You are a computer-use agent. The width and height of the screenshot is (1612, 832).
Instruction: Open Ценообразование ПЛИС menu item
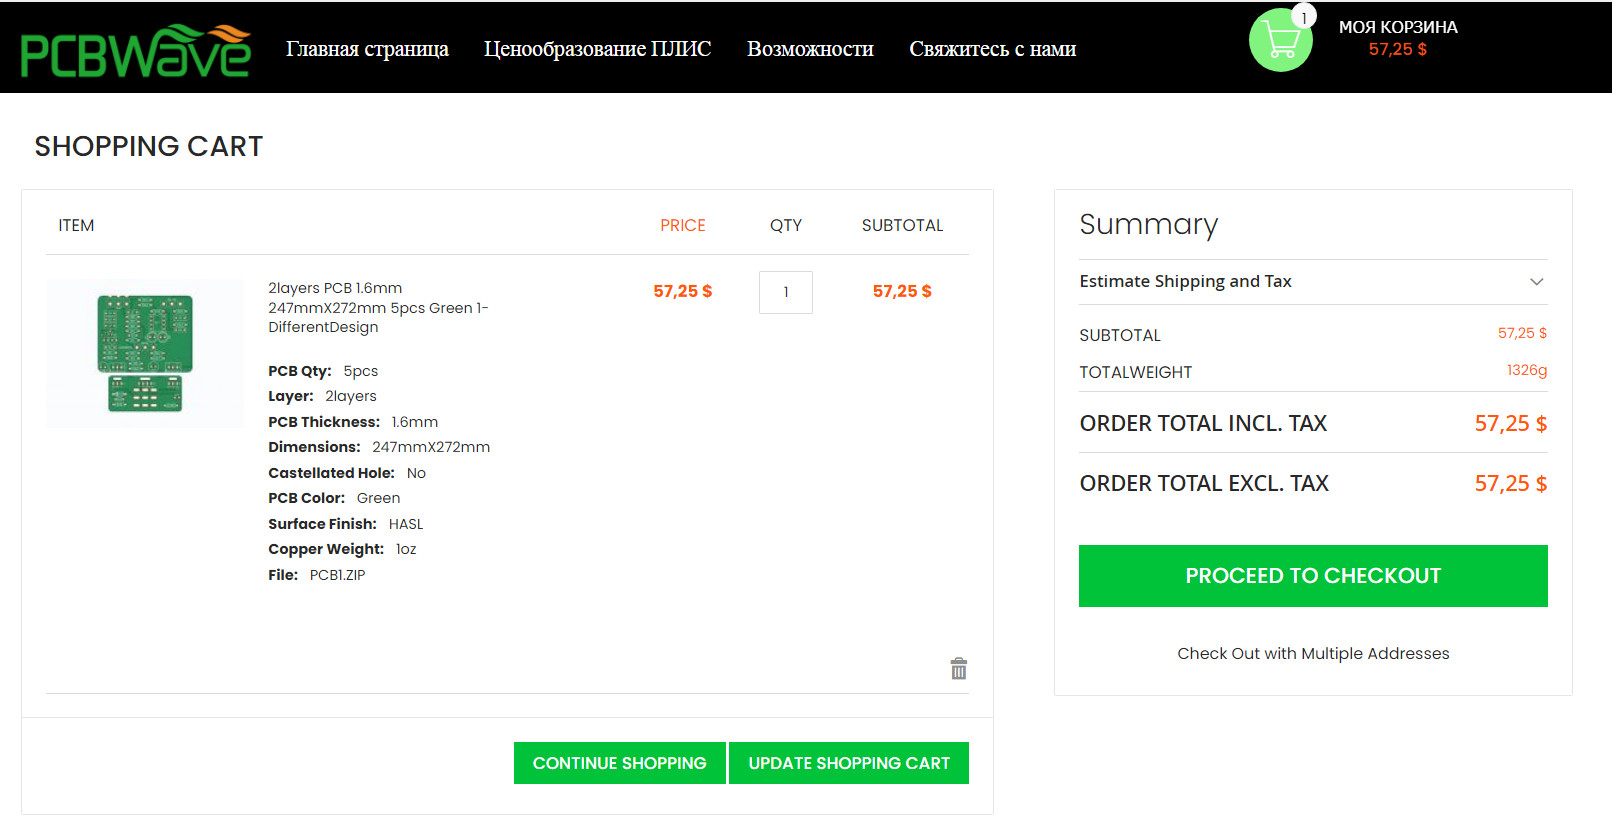[597, 49]
